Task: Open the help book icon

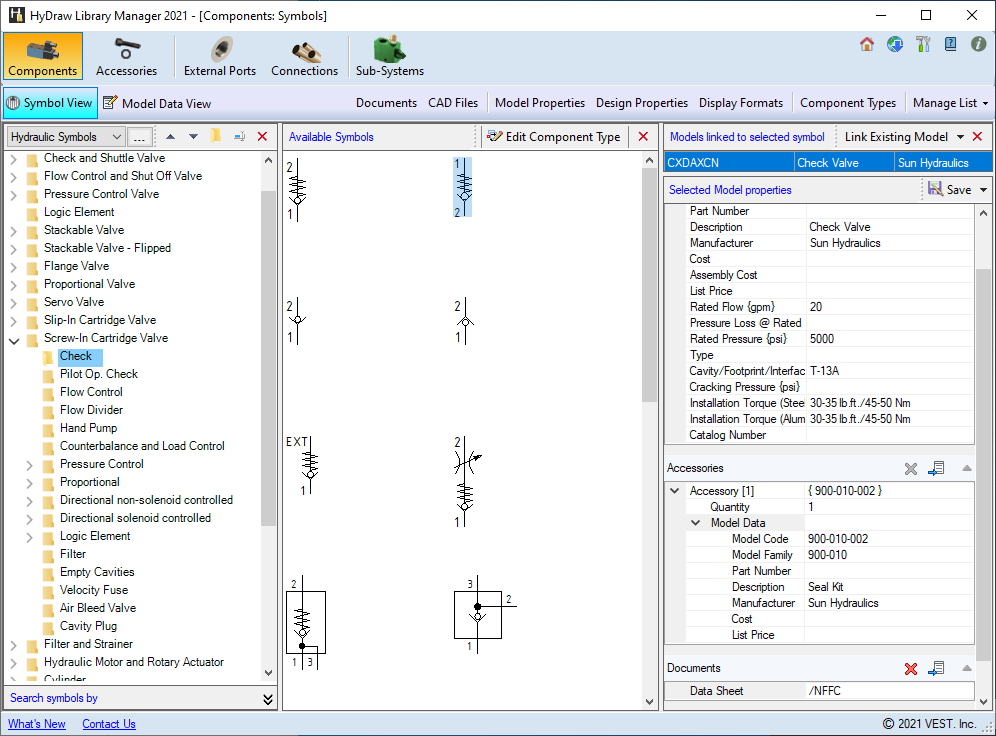Action: pos(950,44)
